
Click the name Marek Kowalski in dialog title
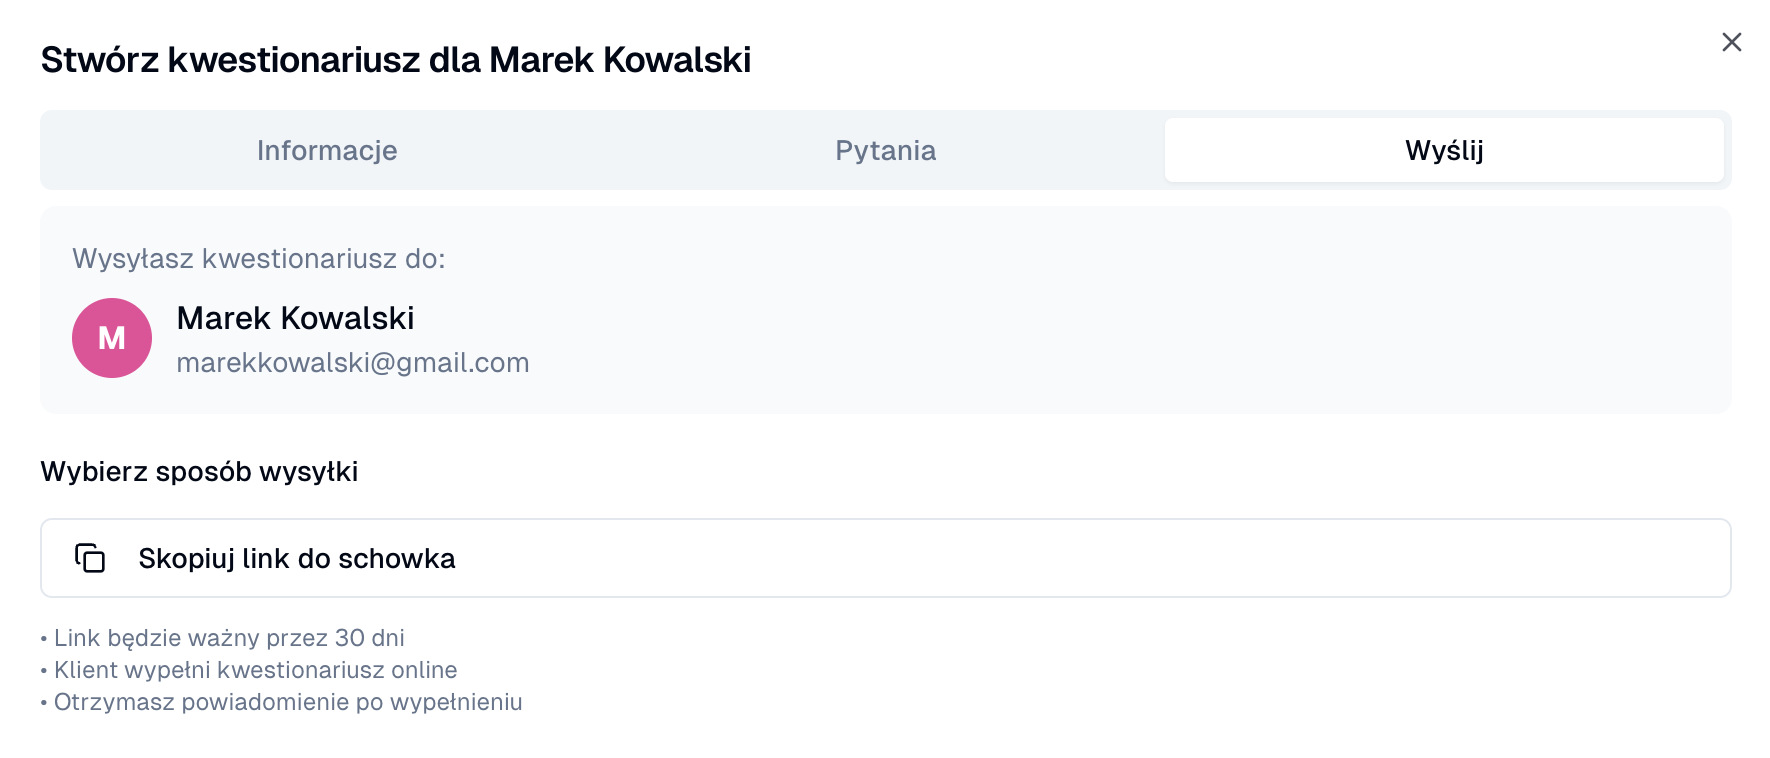[620, 60]
